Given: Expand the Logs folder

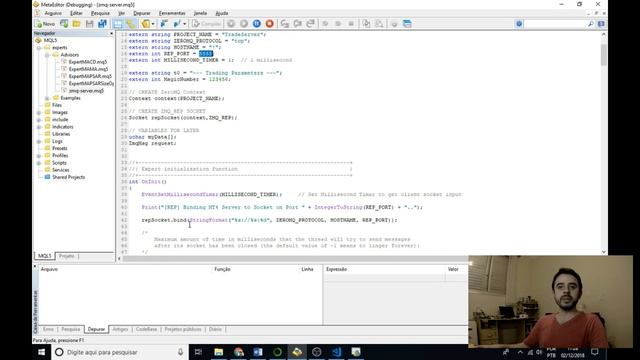Looking at the screenshot, I should pos(39,141).
